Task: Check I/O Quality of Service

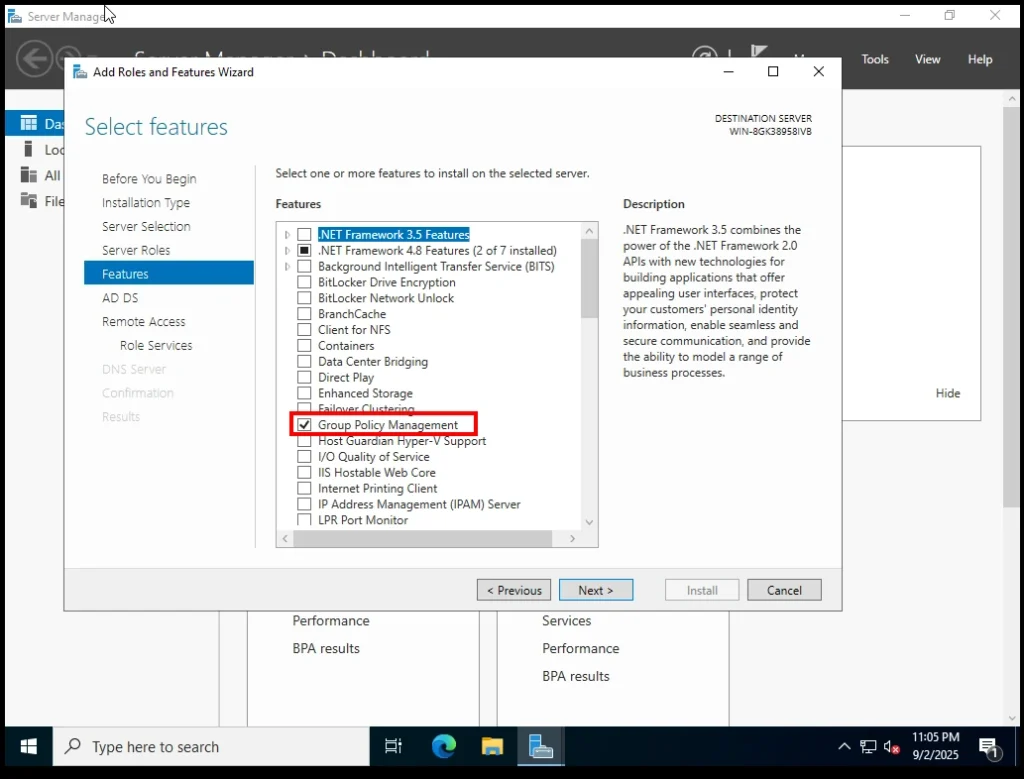Action: [304, 456]
